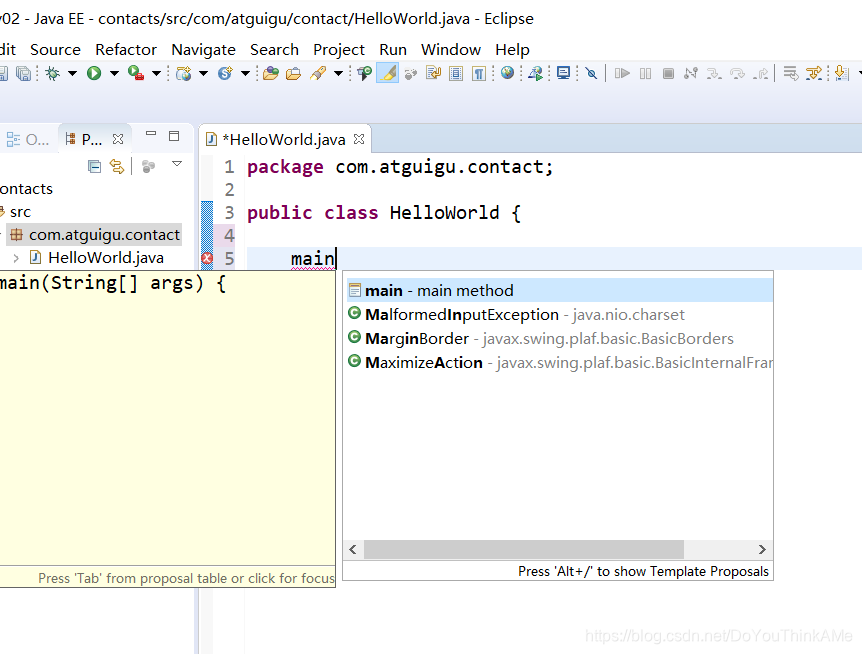Click the Resume debug icon
The height and width of the screenshot is (654, 862).
click(622, 73)
